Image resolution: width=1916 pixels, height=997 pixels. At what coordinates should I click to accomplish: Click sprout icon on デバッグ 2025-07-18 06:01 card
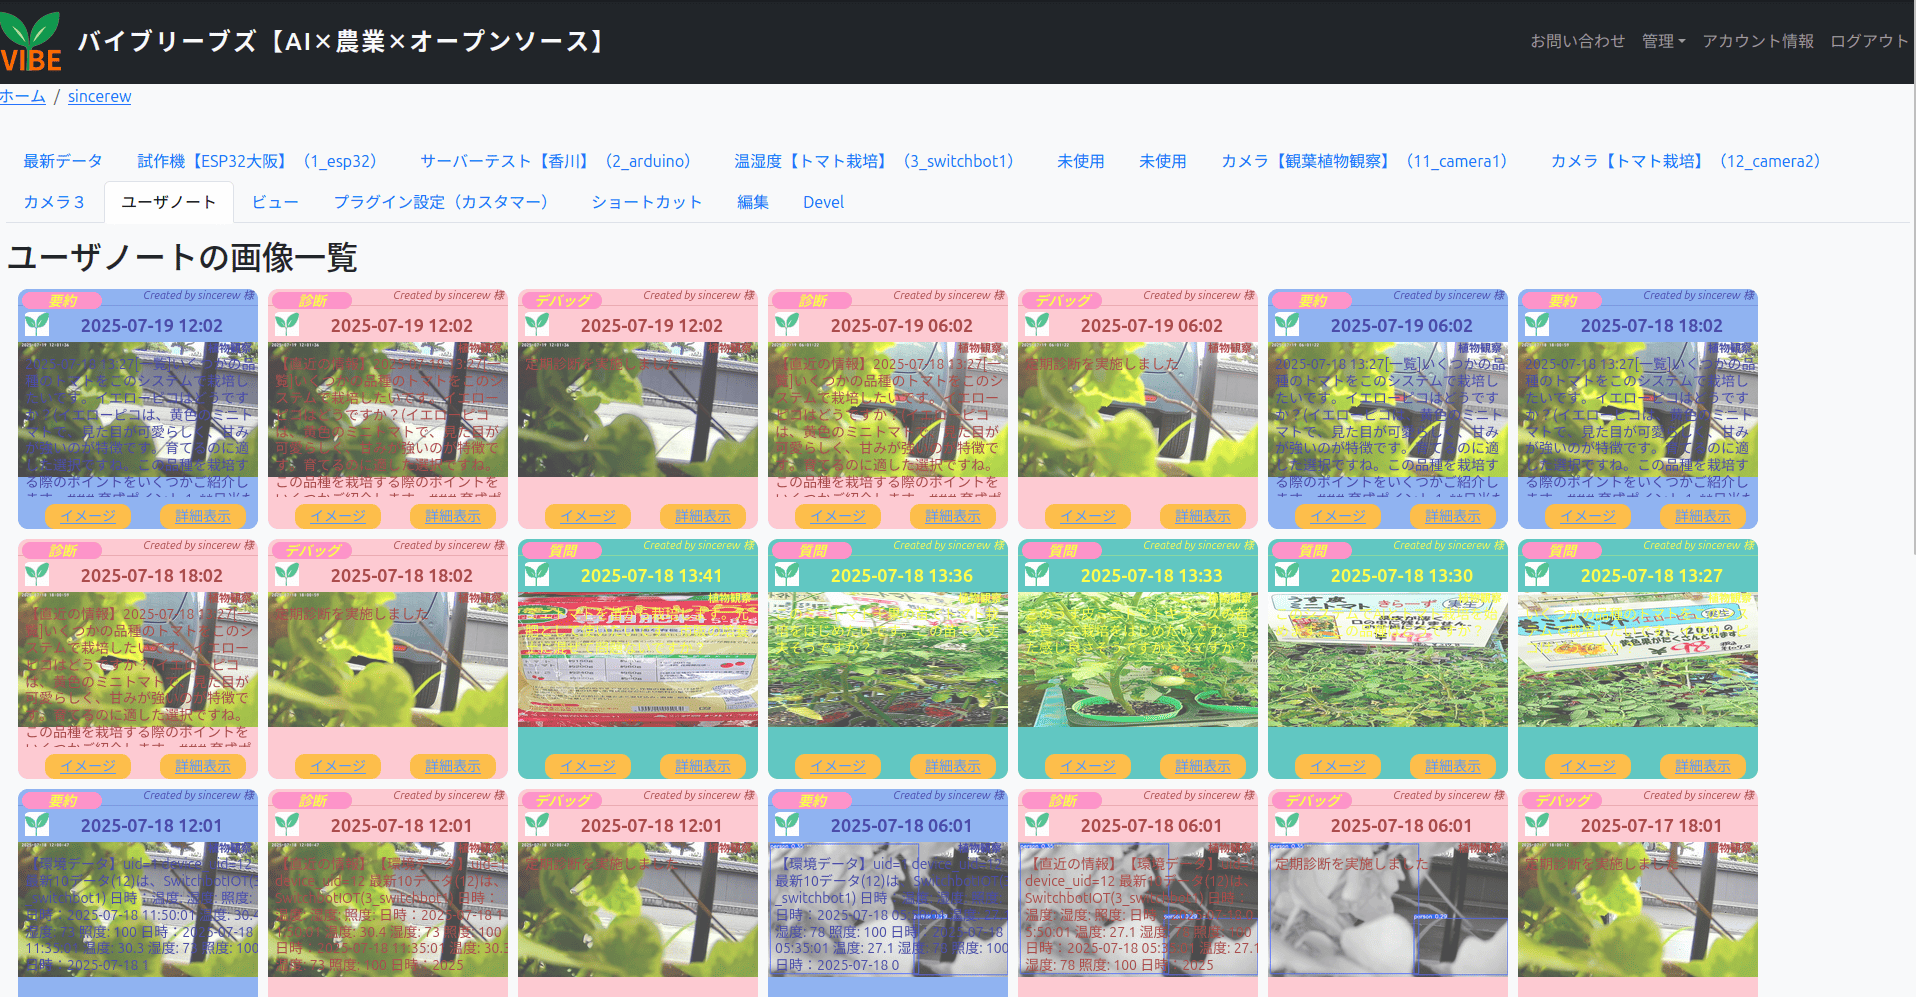coord(1287,824)
